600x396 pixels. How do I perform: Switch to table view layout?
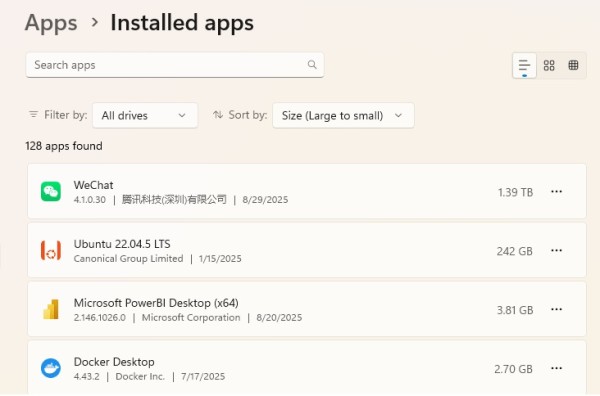(x=573, y=65)
